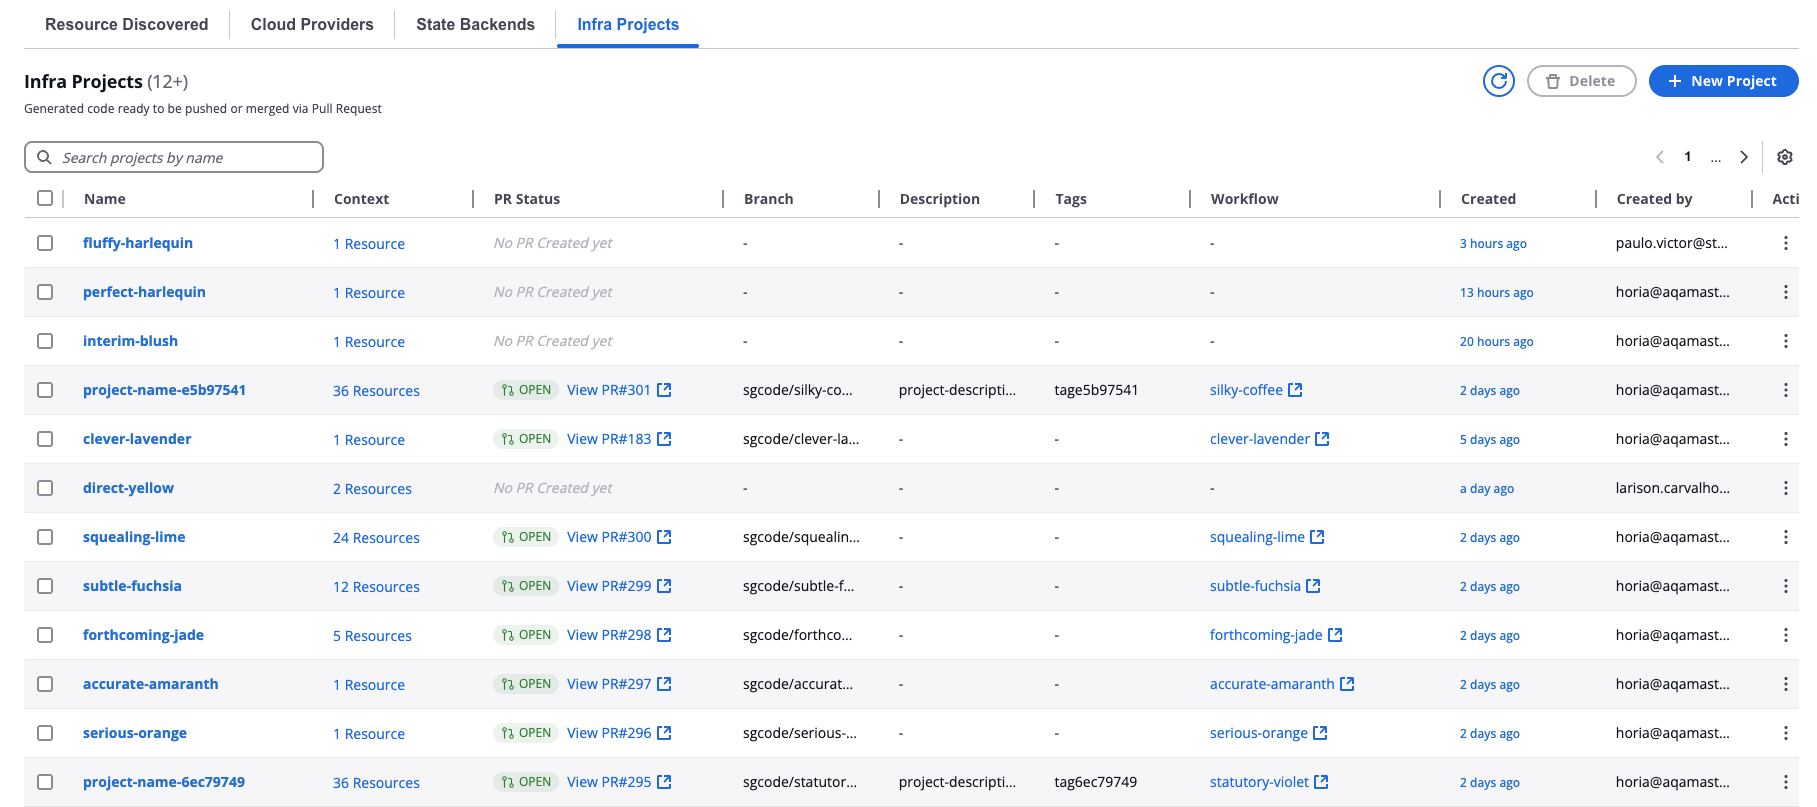Click pagination ellipsis for more pages
This screenshot has width=1817, height=807.
click(x=1716, y=158)
